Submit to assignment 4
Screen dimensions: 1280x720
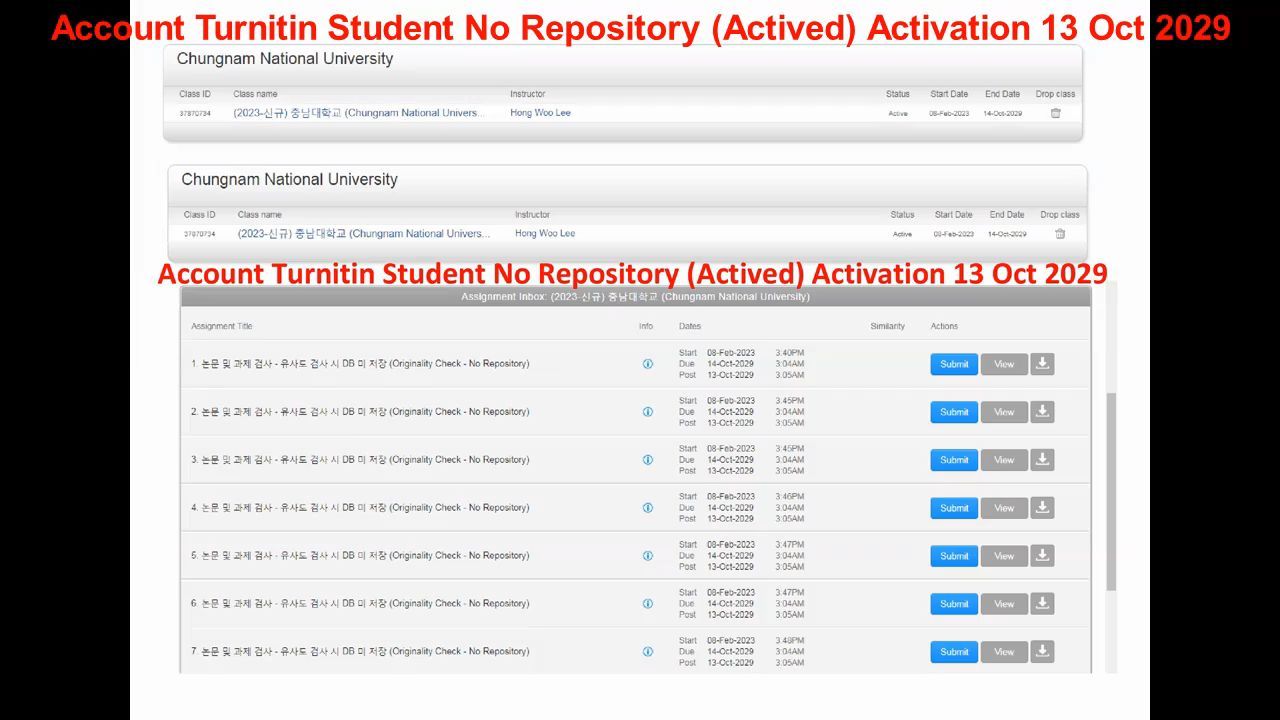coord(954,508)
